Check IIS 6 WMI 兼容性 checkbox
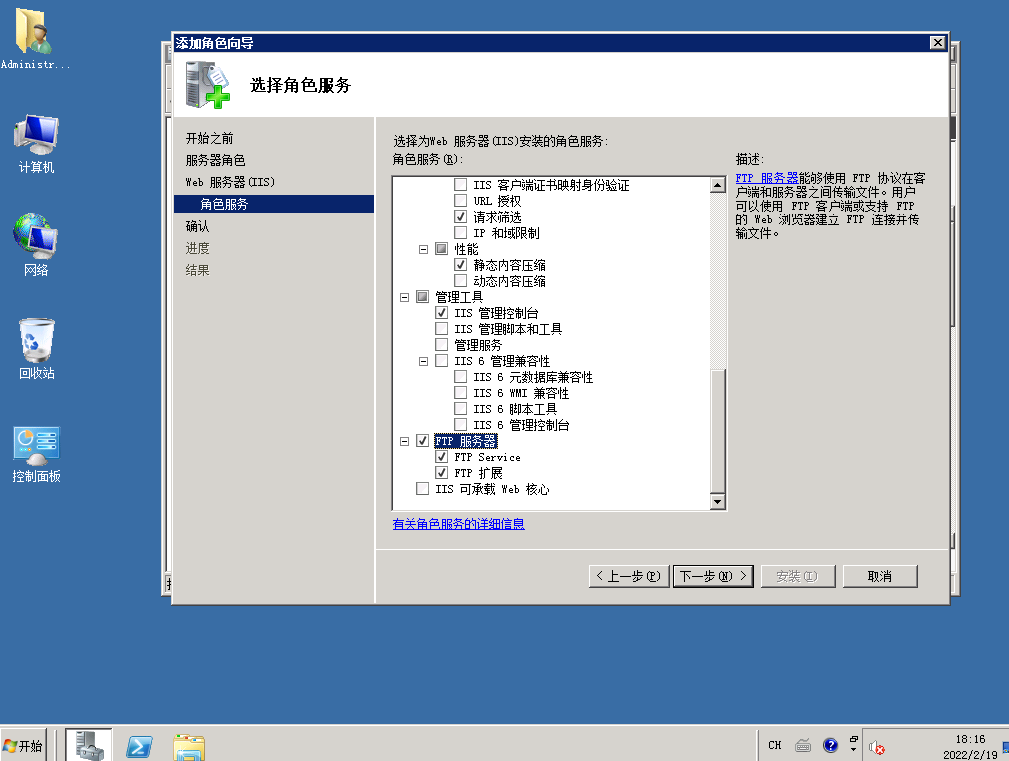The image size is (1009, 761). (460, 392)
